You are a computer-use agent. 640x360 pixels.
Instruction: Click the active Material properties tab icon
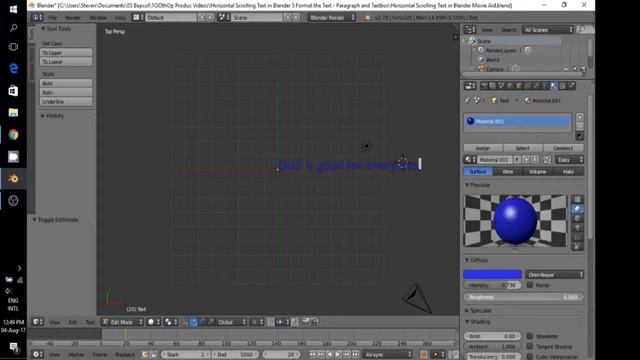coord(553,86)
